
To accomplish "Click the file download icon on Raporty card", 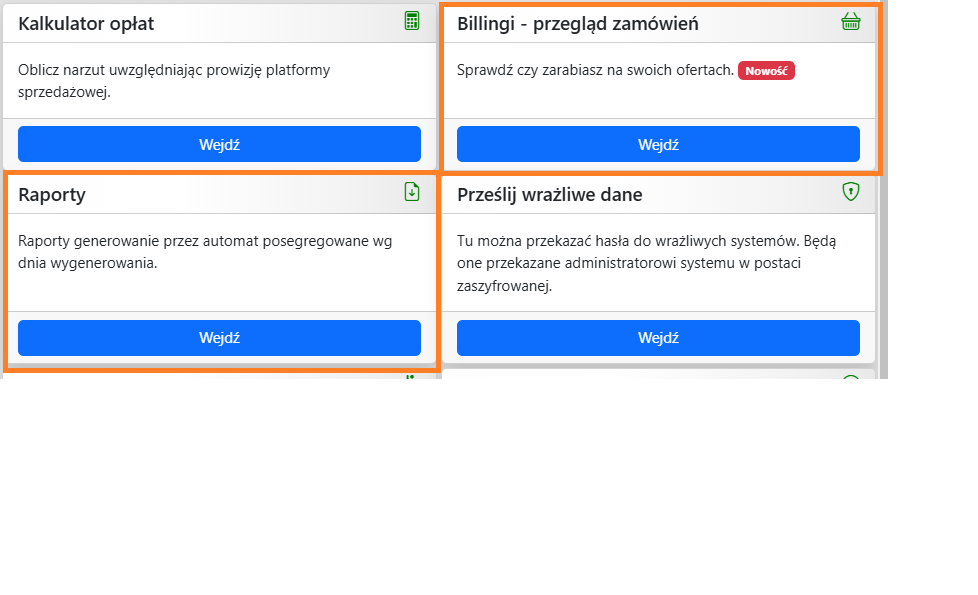I will 412,192.
